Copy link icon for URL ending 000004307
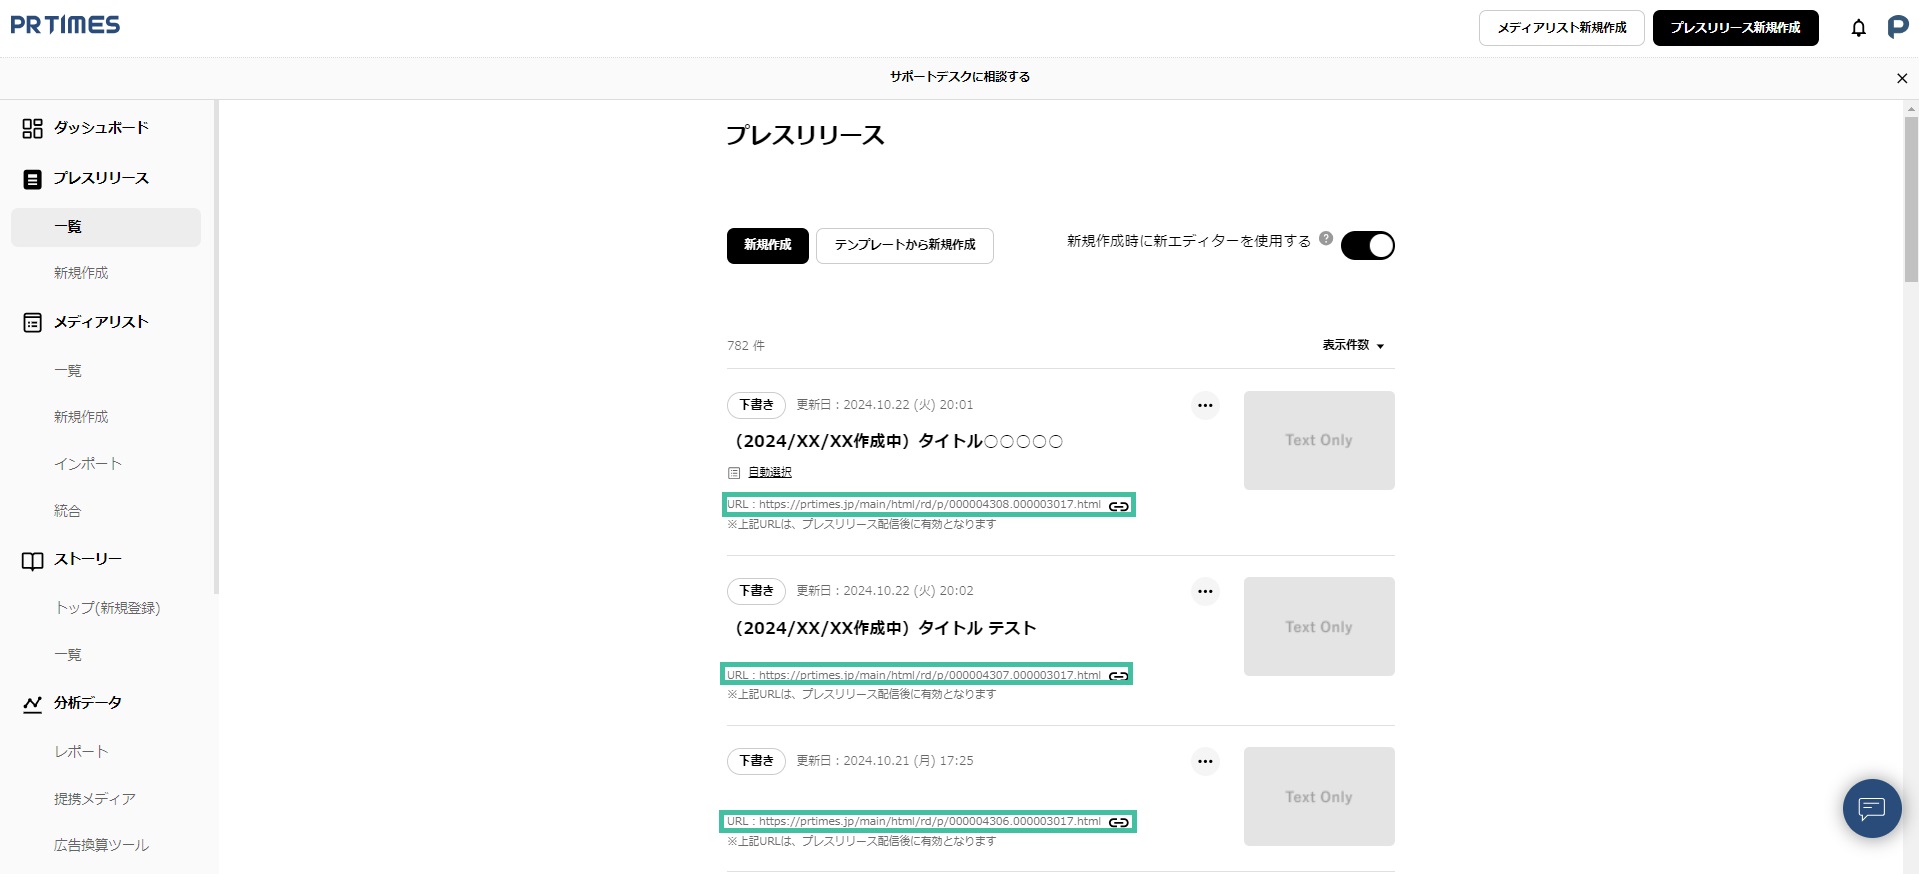This screenshot has width=1919, height=874. tap(1118, 676)
